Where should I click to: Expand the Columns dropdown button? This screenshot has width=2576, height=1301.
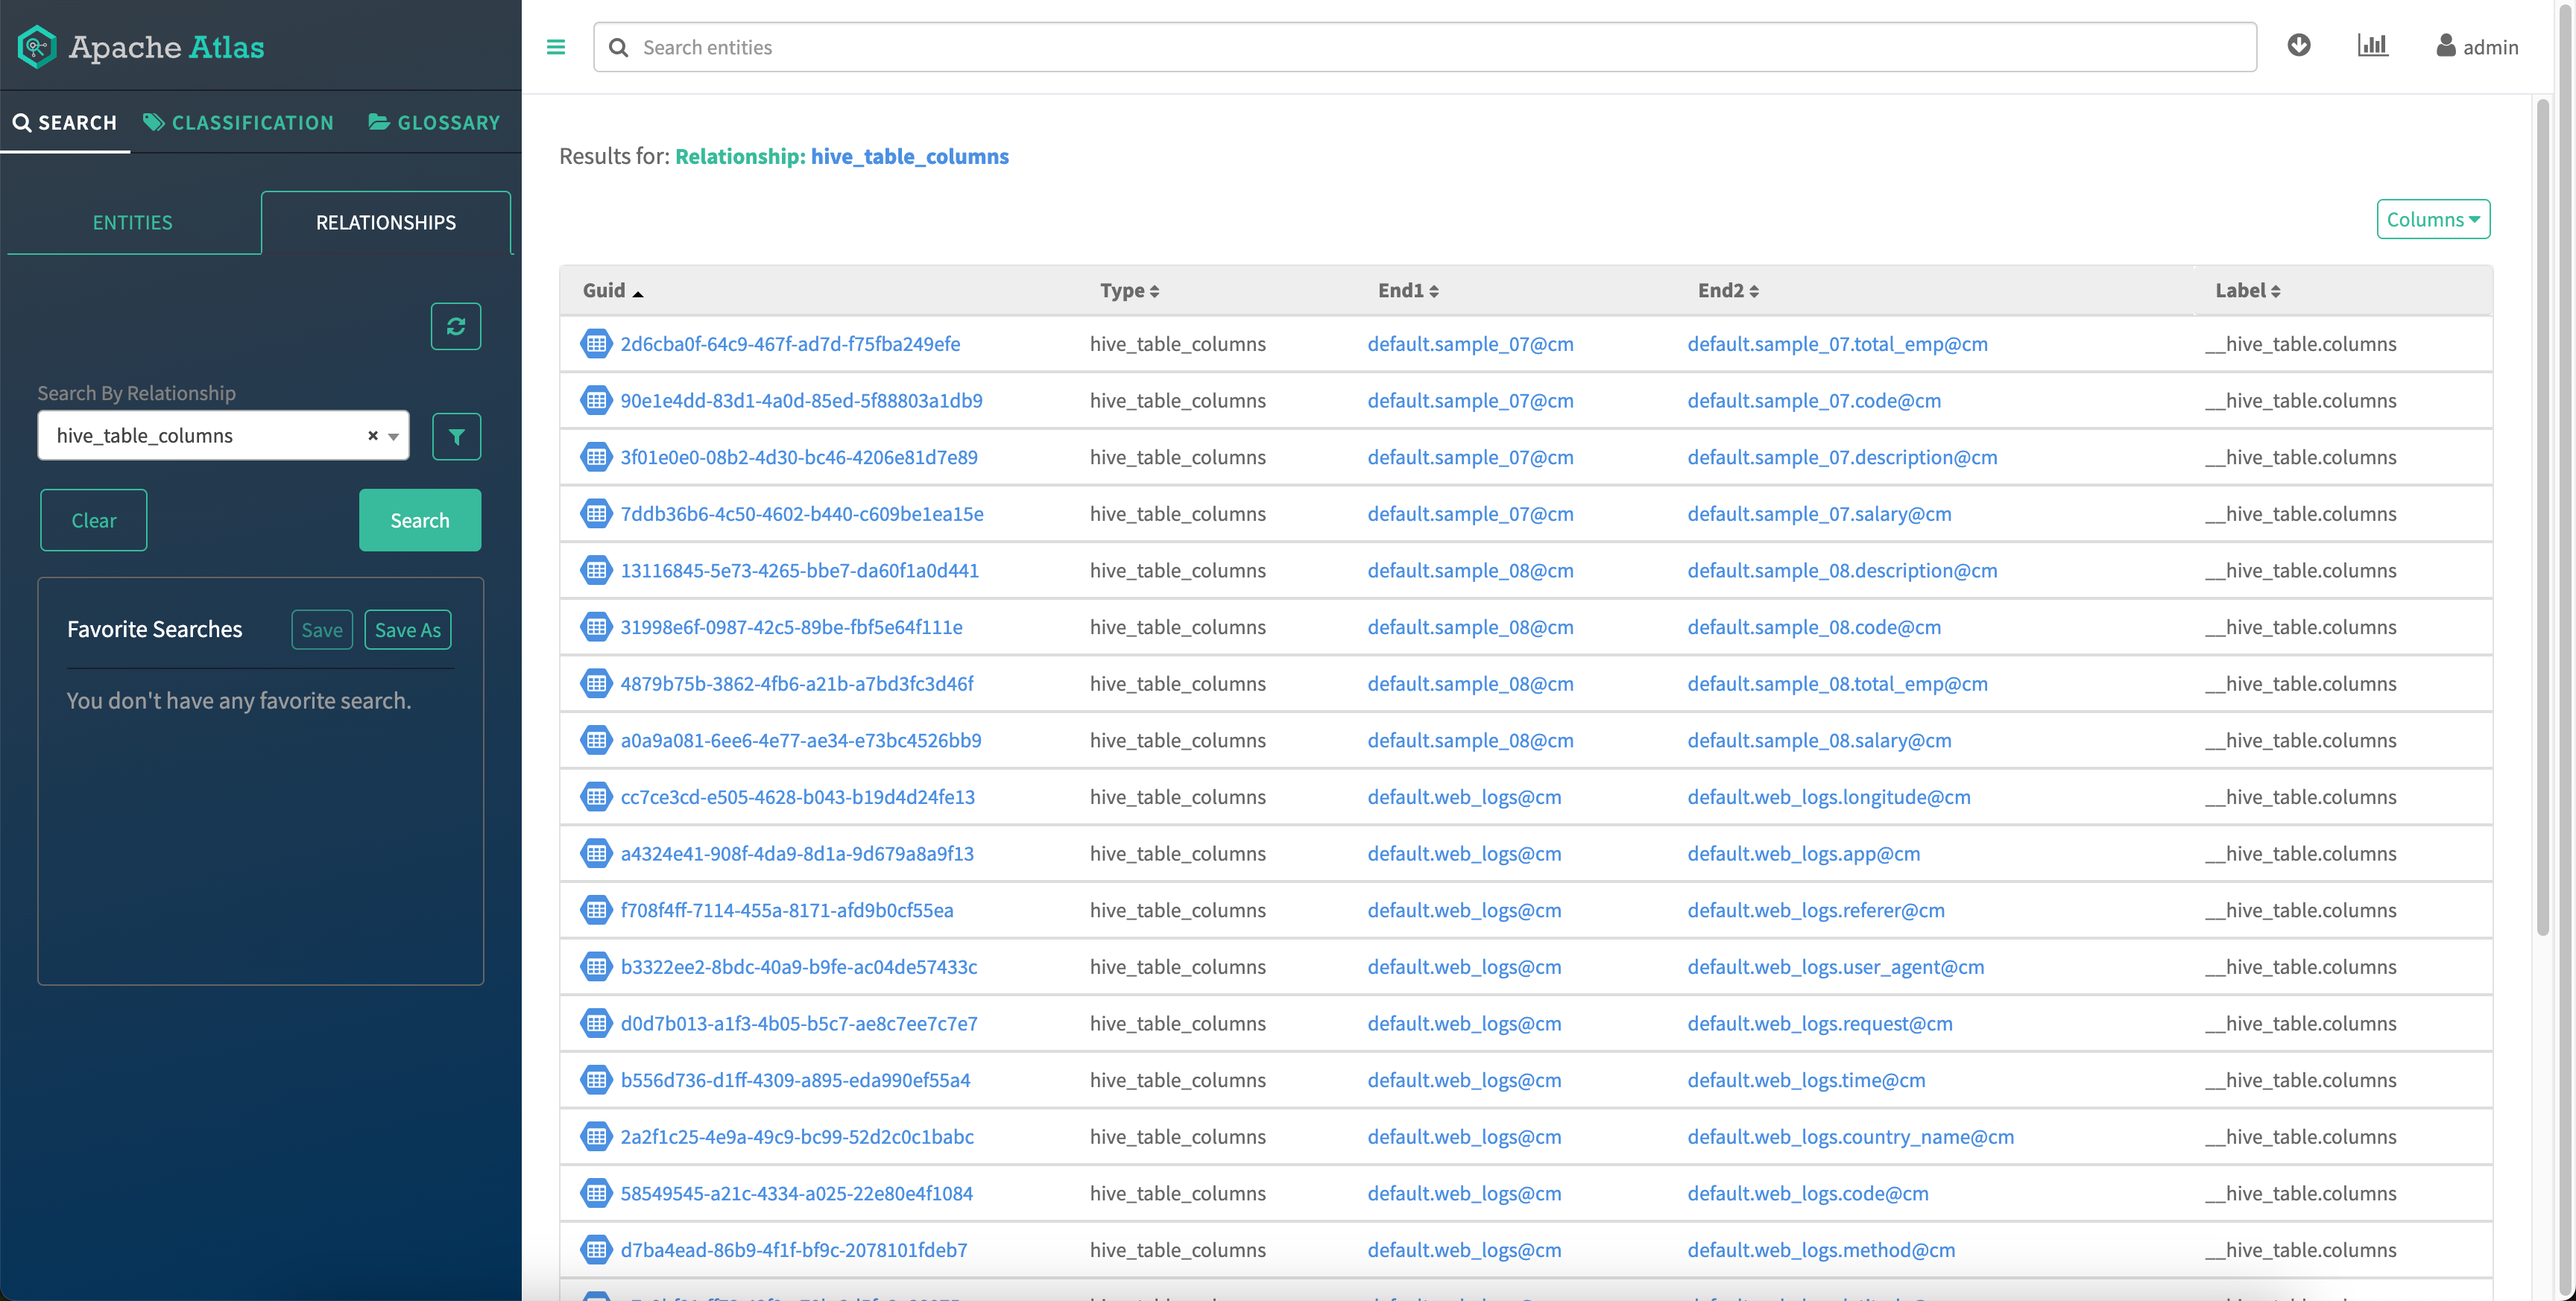pyautogui.click(x=2432, y=219)
